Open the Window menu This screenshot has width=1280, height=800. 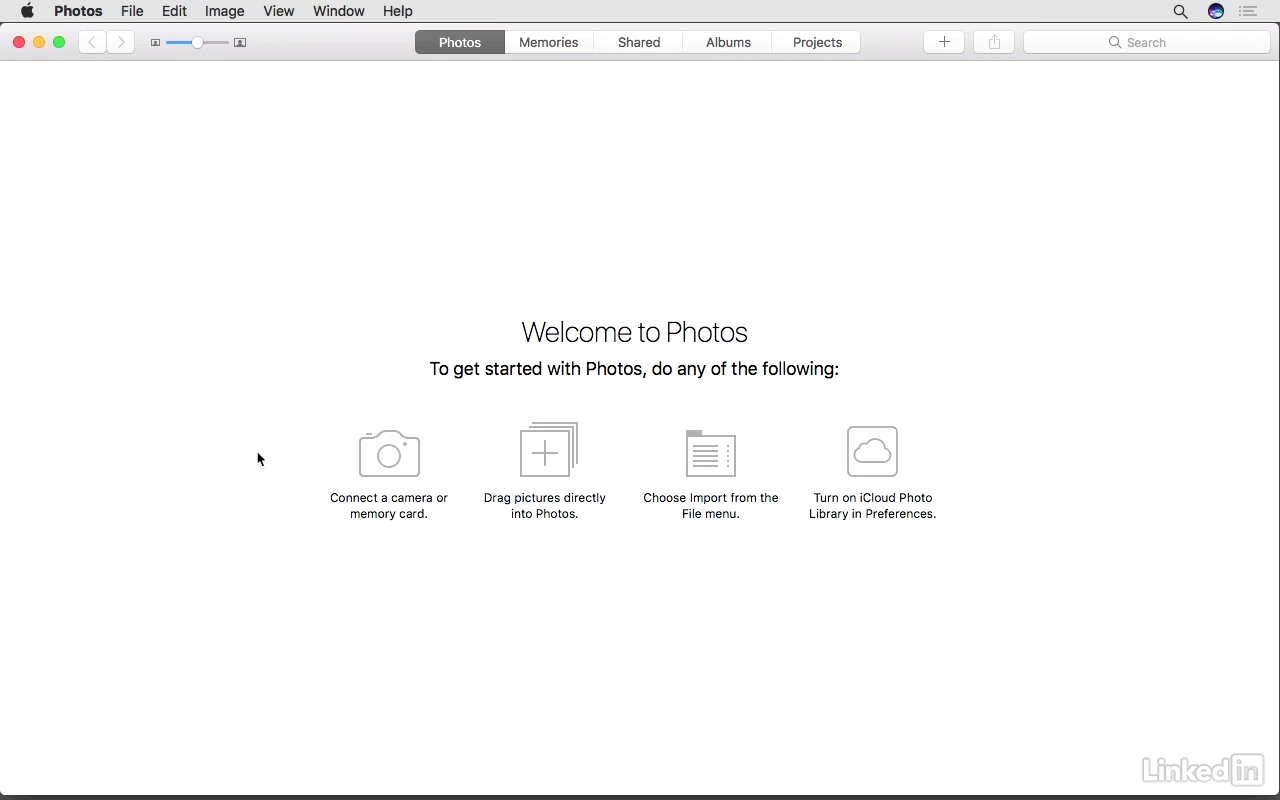coord(338,11)
